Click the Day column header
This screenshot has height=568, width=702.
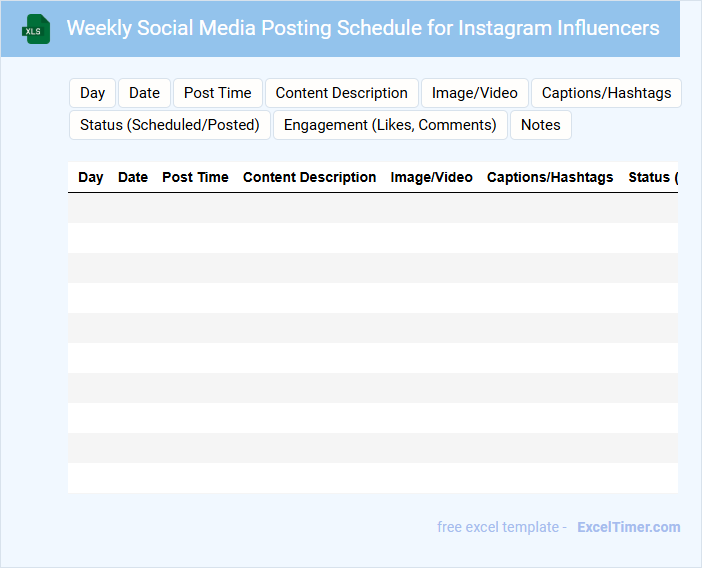[91, 177]
